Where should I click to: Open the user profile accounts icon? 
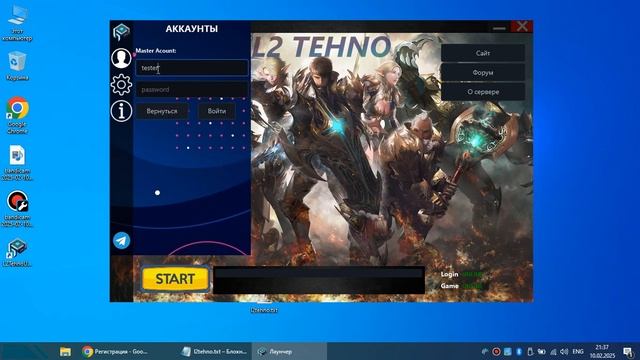[121, 58]
